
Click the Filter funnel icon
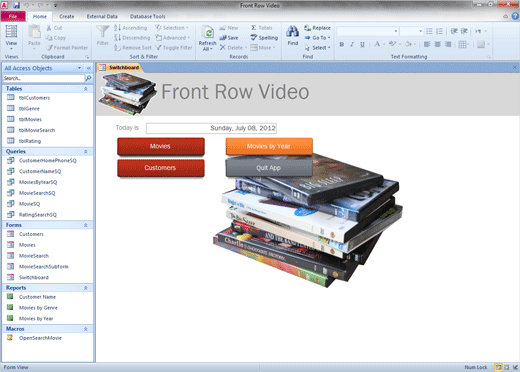click(102, 32)
